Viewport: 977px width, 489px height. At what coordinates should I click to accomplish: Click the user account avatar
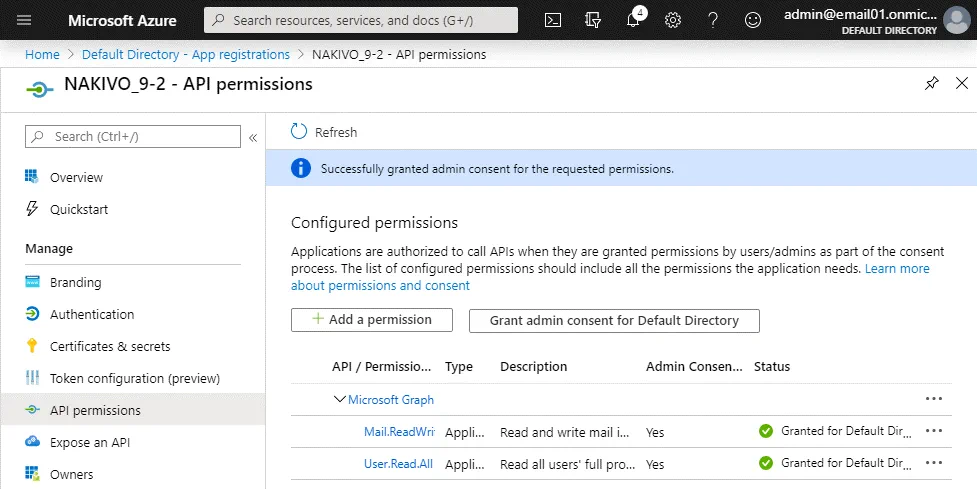coord(956,20)
